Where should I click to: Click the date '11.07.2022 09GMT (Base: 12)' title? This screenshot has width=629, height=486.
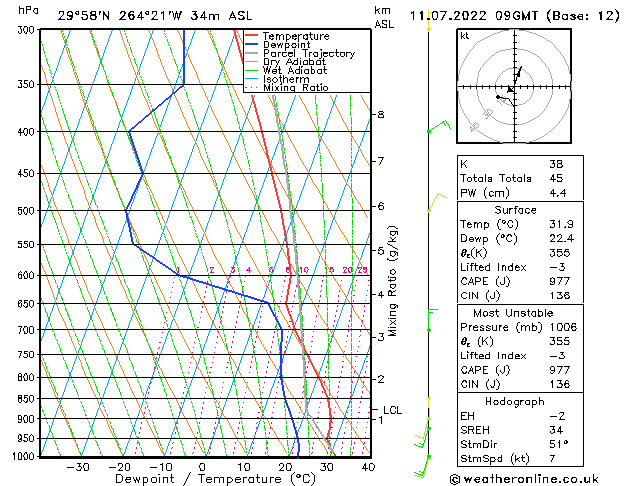pos(514,16)
